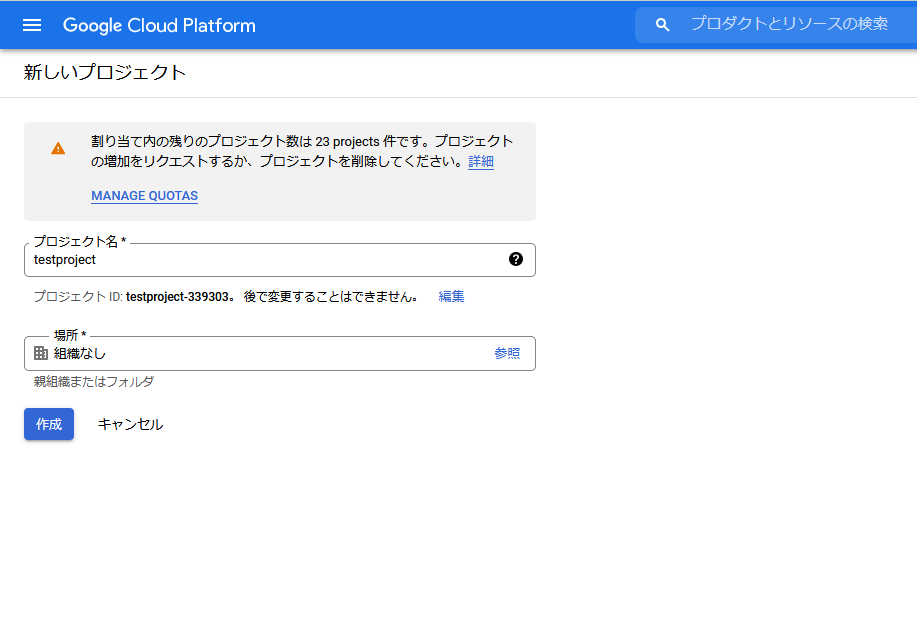Image resolution: width=917 pixels, height=633 pixels.
Task: Focus the プロダクトとリソースの検索 search box
Action: tap(789, 24)
